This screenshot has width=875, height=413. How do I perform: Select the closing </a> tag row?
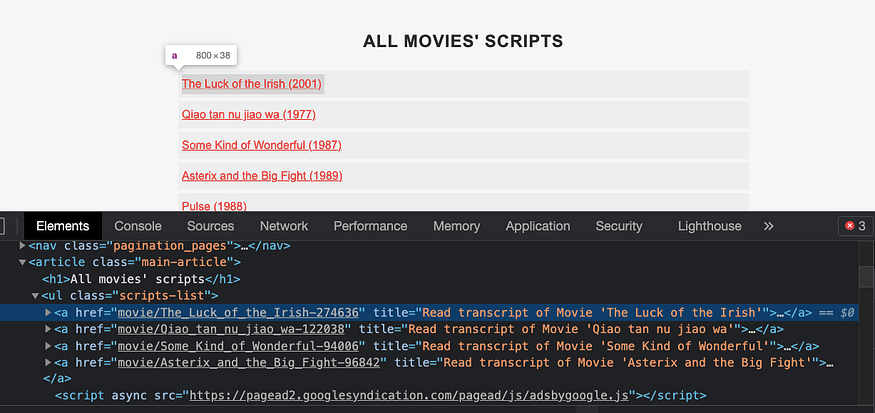[57, 380]
